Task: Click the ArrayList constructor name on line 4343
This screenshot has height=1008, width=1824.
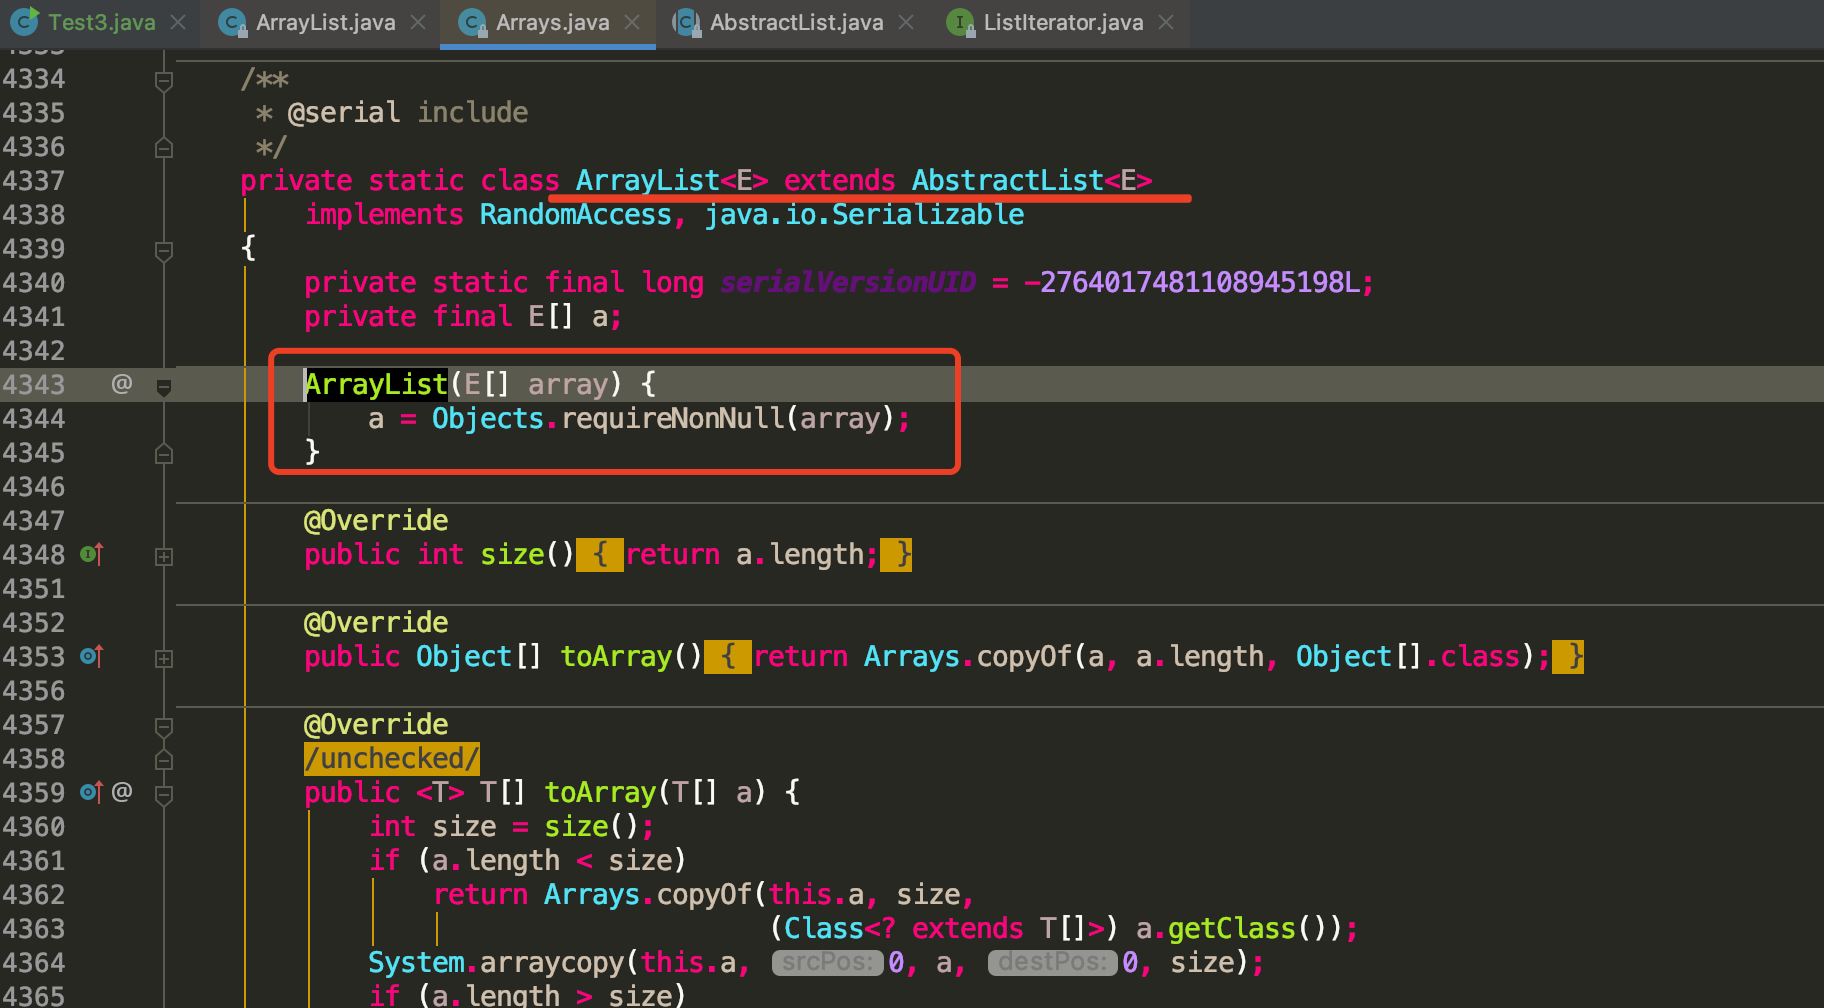Action: [x=376, y=384]
